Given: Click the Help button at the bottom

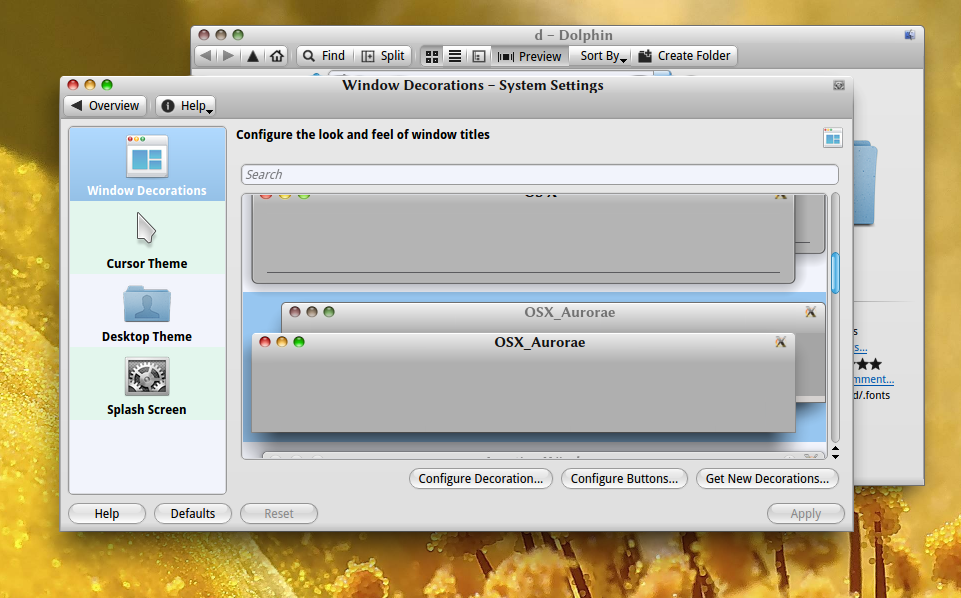Looking at the screenshot, I should (x=107, y=513).
